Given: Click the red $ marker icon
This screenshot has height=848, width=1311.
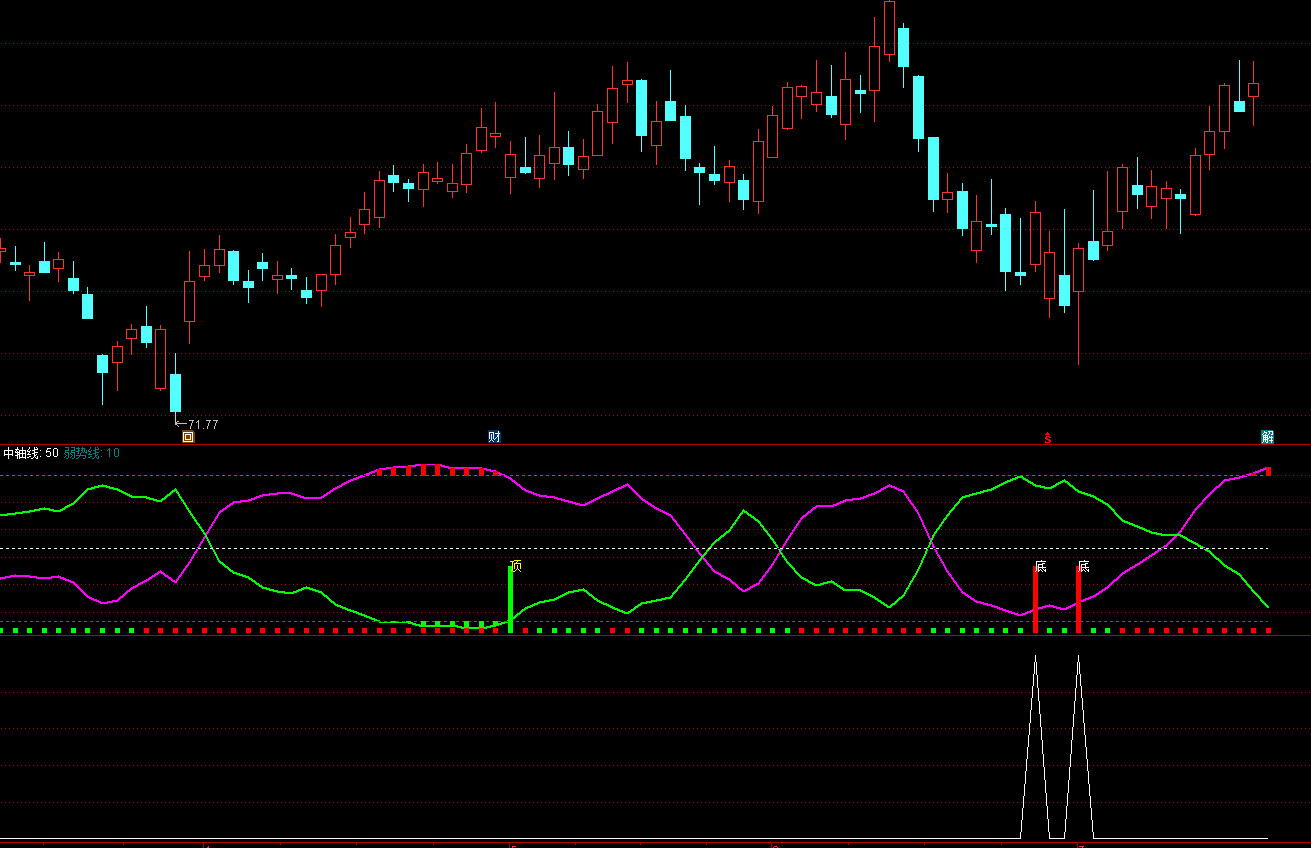Looking at the screenshot, I should pos(1048,438).
